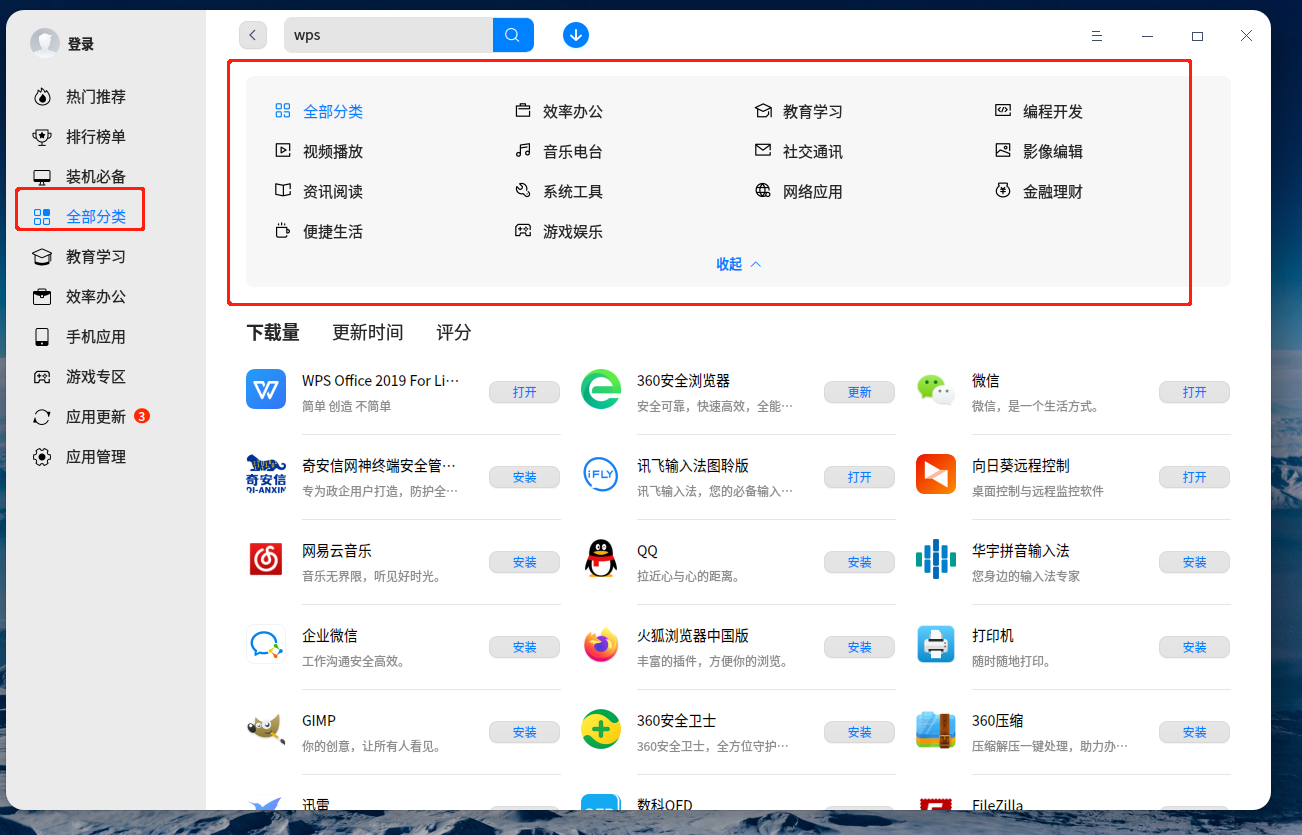Install QQ with 安装 button
The width and height of the screenshot is (1302, 835).
click(x=860, y=562)
